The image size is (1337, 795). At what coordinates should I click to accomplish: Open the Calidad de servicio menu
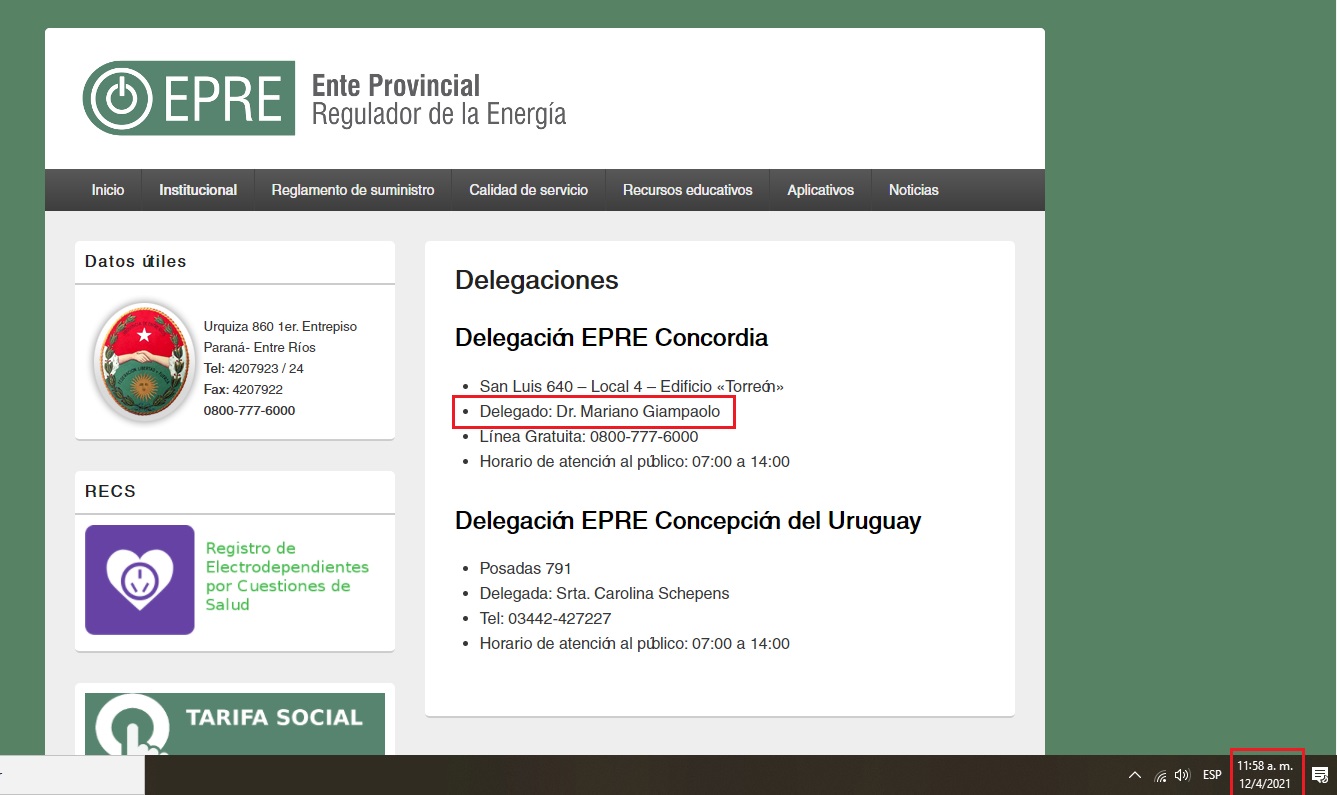tap(528, 190)
